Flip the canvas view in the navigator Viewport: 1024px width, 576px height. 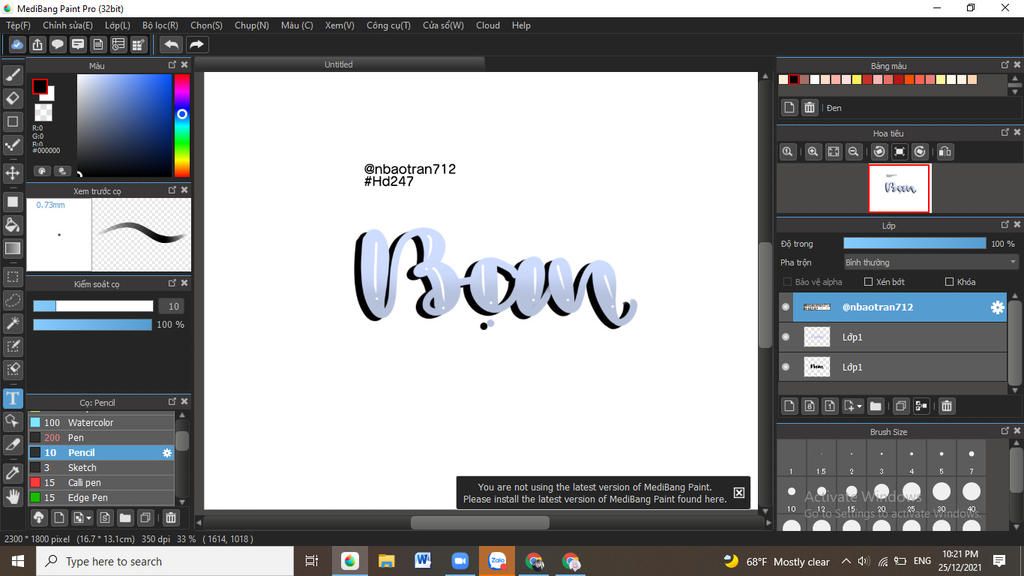(x=944, y=152)
